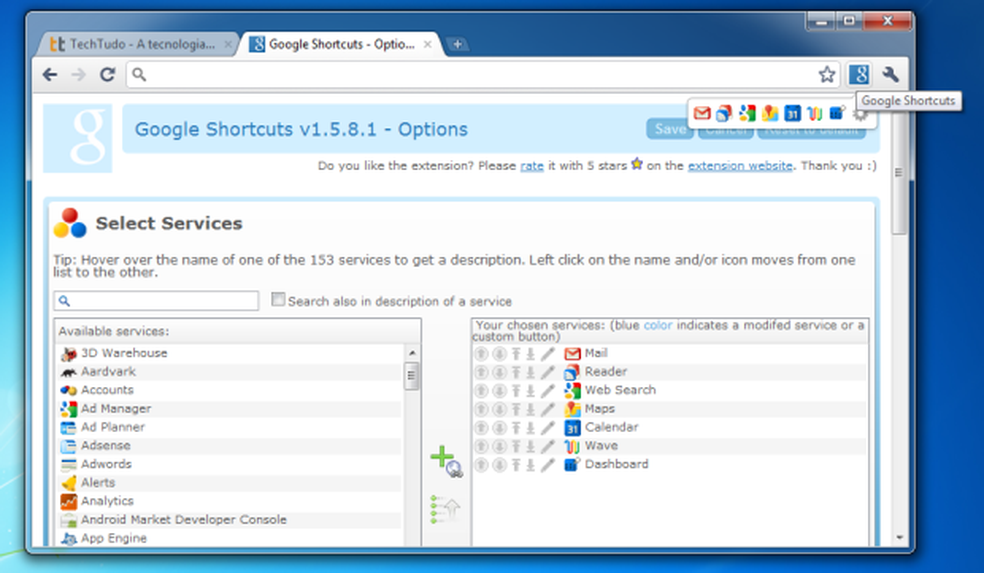Click the add separator icon below plus
The image size is (984, 573).
(x=446, y=509)
